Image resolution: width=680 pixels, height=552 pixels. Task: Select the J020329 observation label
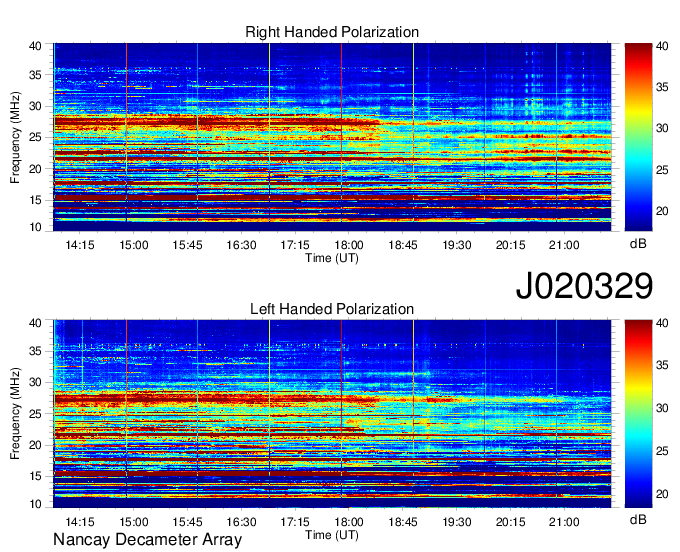[x=584, y=285]
